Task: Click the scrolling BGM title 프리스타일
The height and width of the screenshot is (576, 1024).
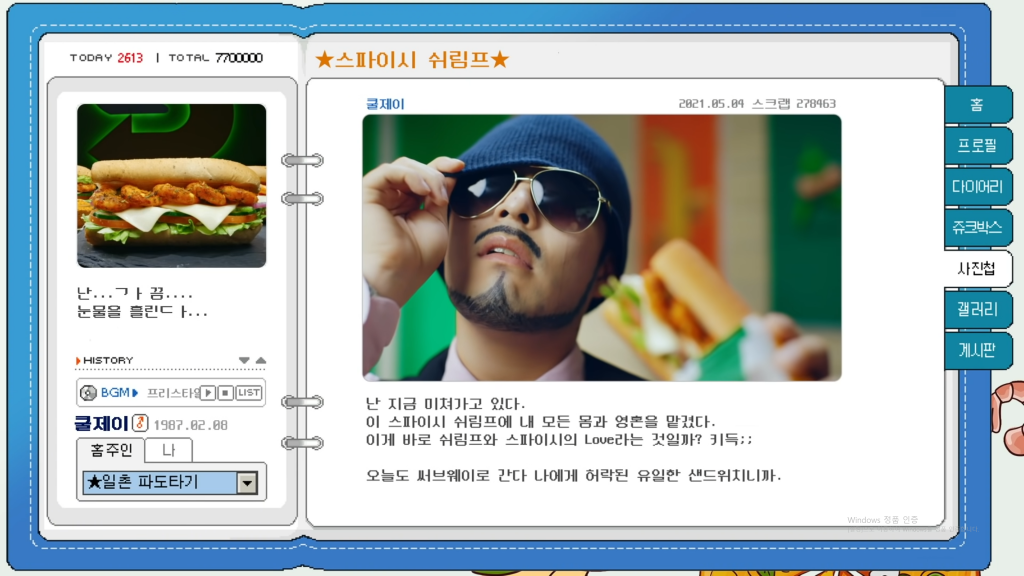Action: (x=173, y=392)
